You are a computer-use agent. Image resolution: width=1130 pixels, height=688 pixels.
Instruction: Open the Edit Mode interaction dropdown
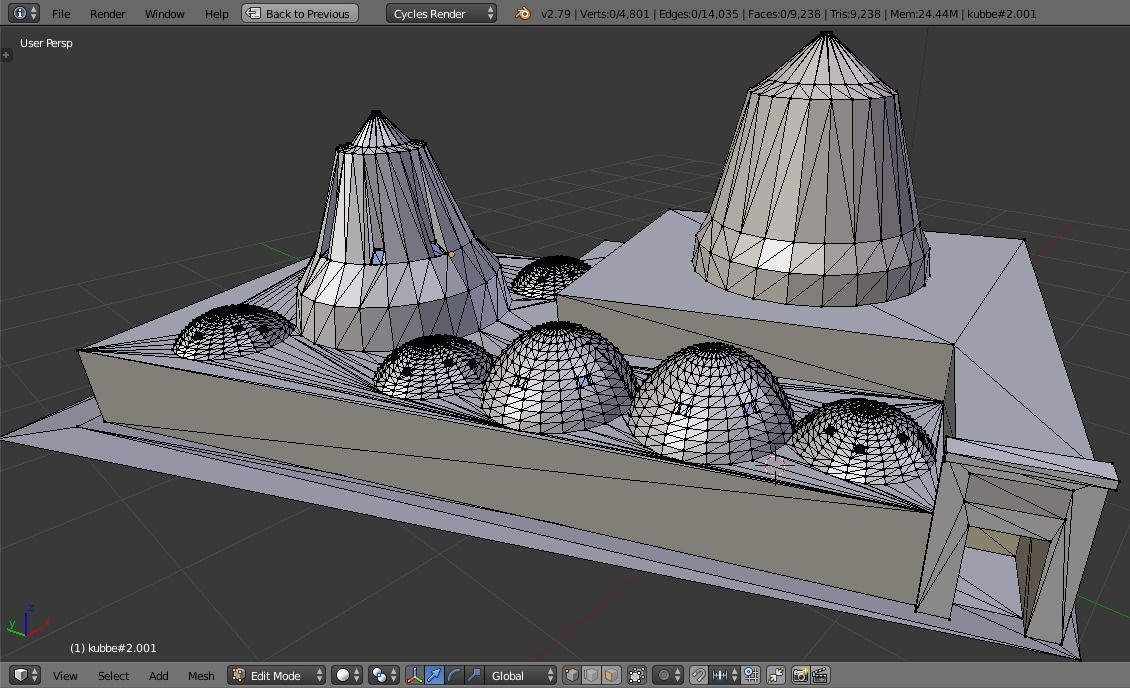[277, 675]
